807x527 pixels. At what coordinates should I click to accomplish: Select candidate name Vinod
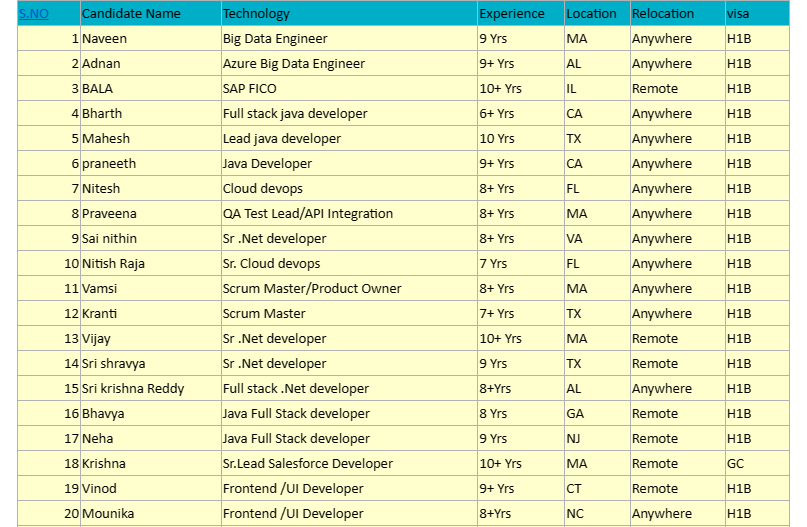pos(99,489)
